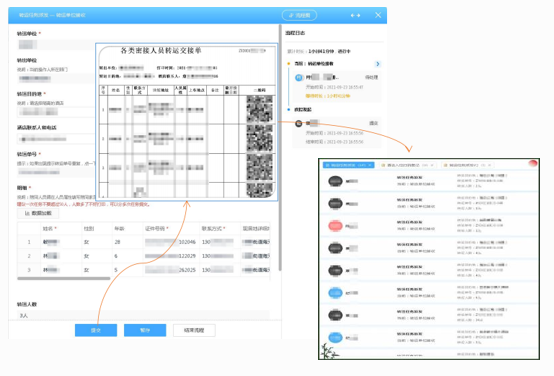Click the 结束流程 end process button
554x376 pixels.
[x=194, y=330]
